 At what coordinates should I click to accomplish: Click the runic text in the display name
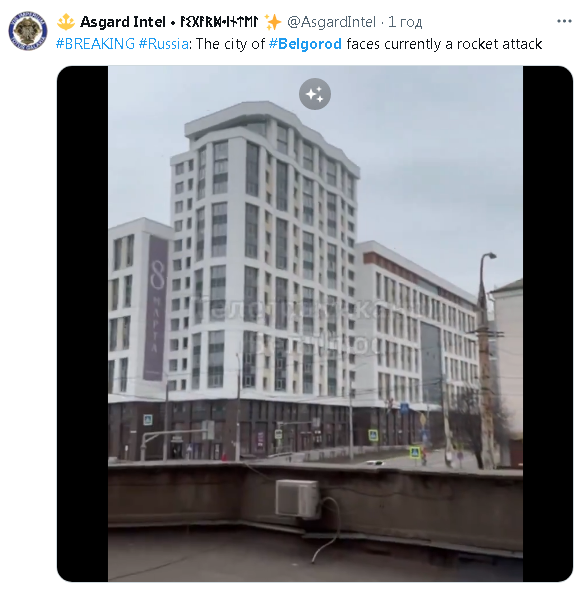pos(219,22)
